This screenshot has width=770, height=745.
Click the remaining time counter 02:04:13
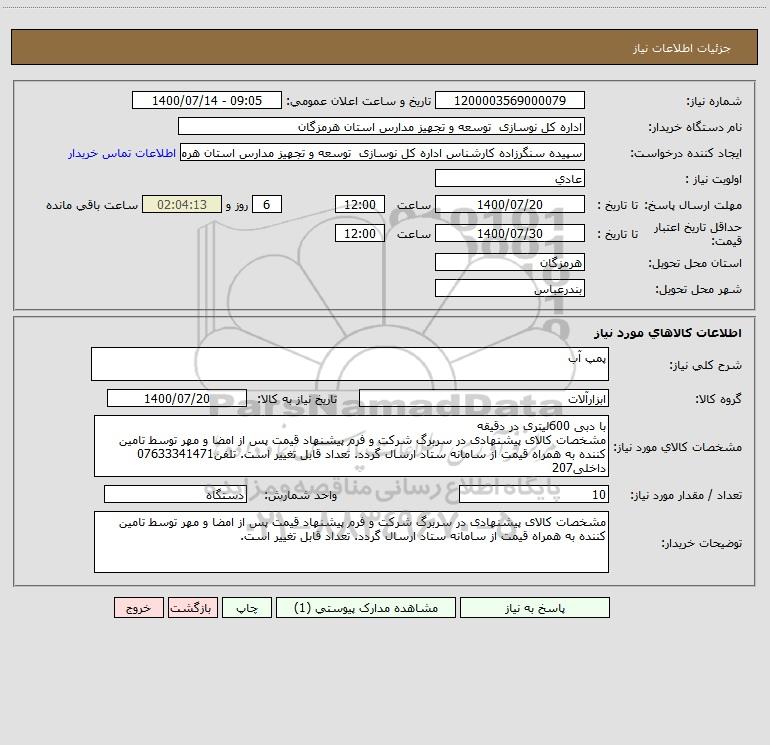coord(182,204)
